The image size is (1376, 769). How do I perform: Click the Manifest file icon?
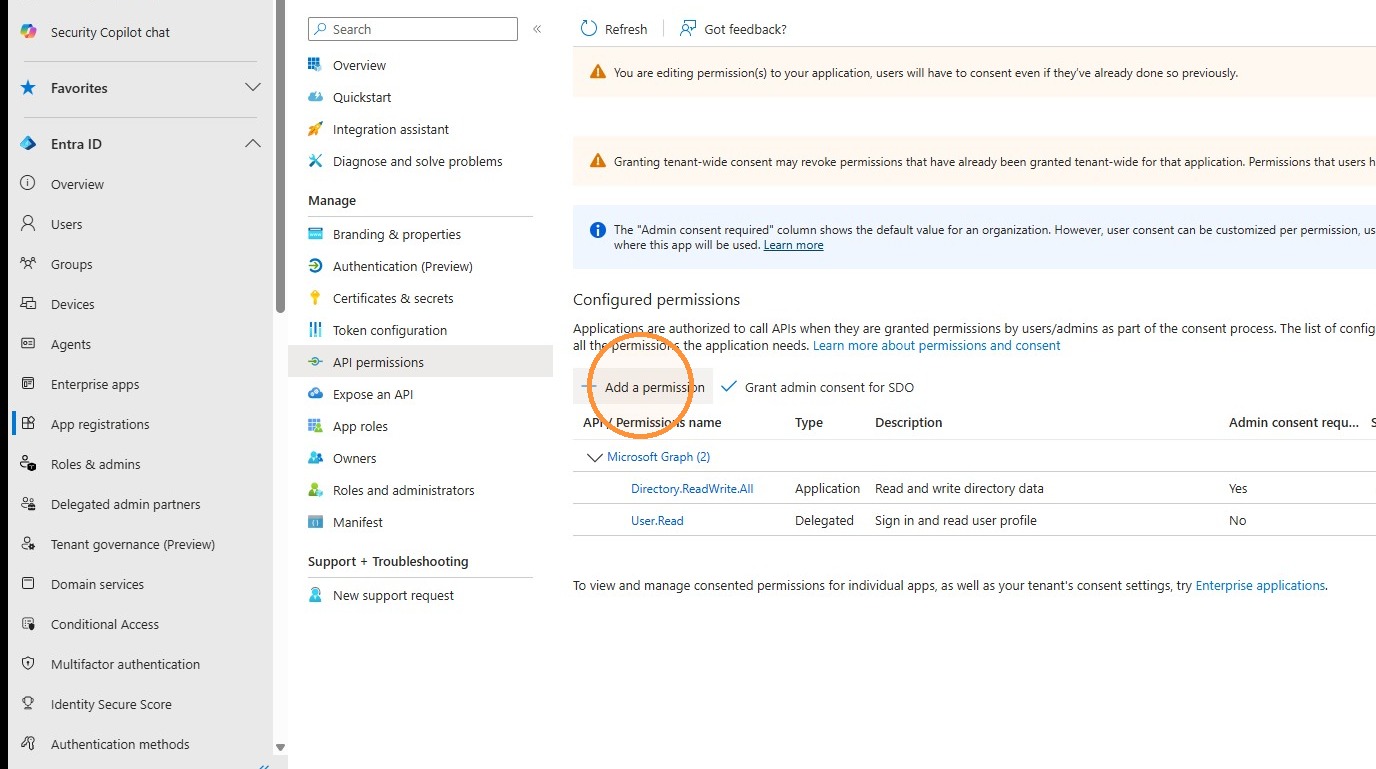click(x=316, y=522)
